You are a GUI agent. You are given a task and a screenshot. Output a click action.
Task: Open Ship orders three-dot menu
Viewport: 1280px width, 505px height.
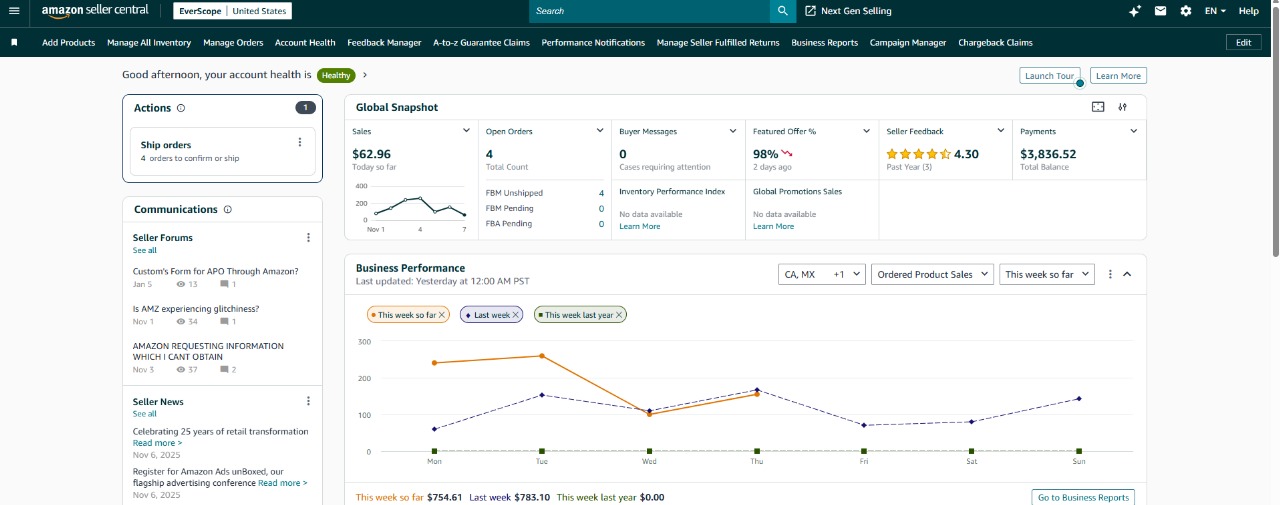[x=299, y=143]
